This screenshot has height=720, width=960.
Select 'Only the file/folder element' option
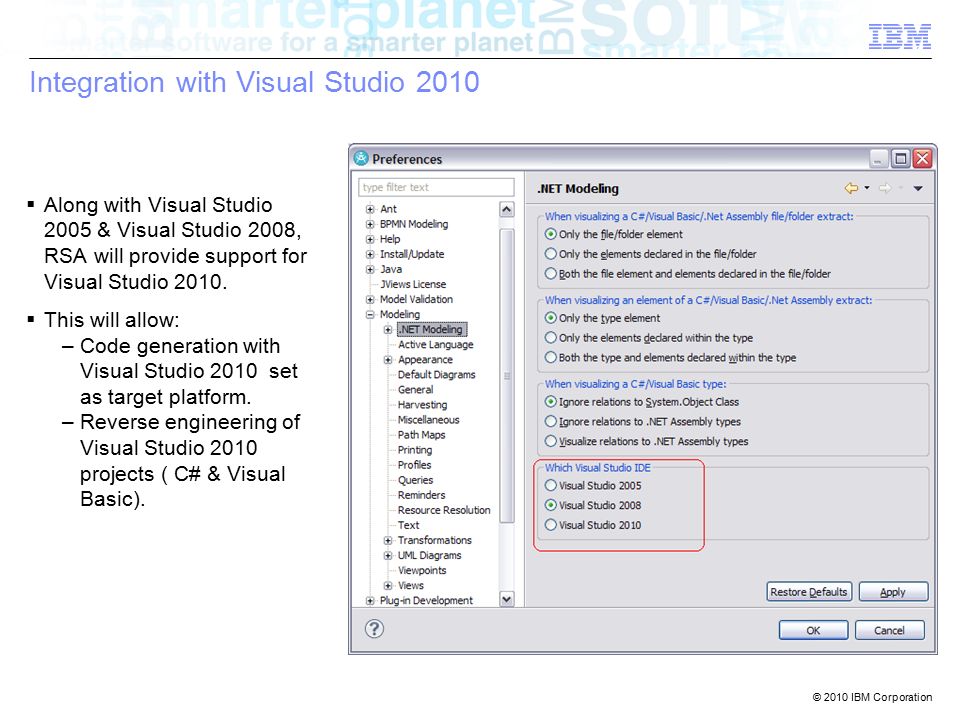tap(613, 234)
